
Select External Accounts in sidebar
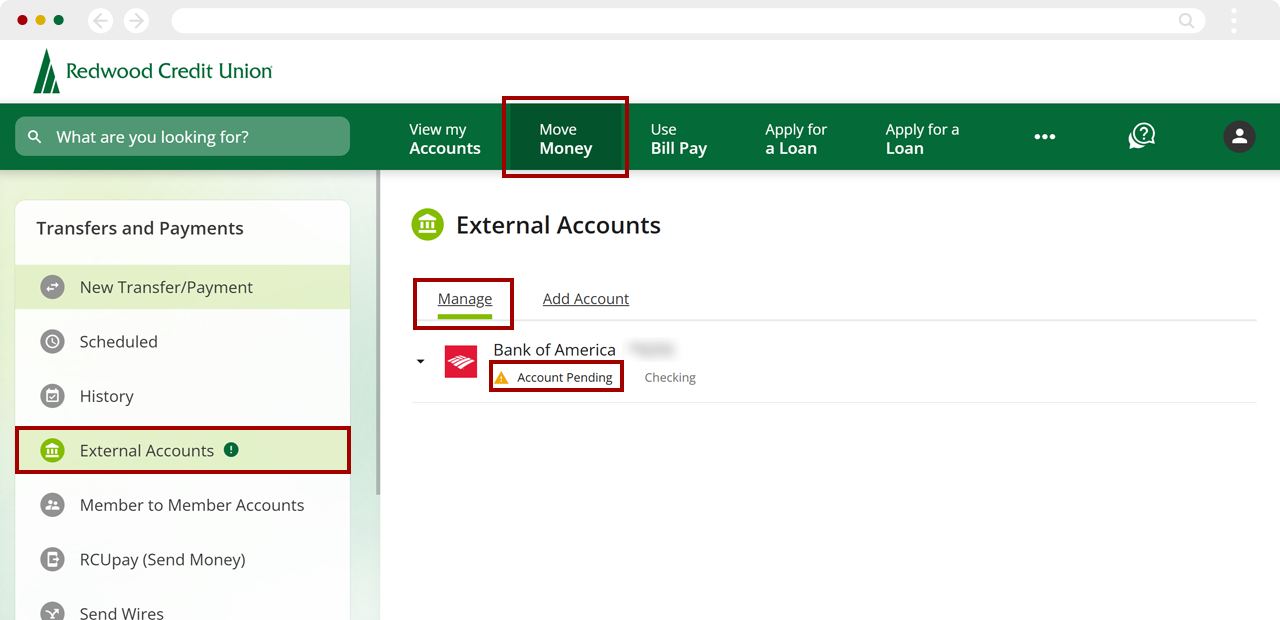click(183, 451)
